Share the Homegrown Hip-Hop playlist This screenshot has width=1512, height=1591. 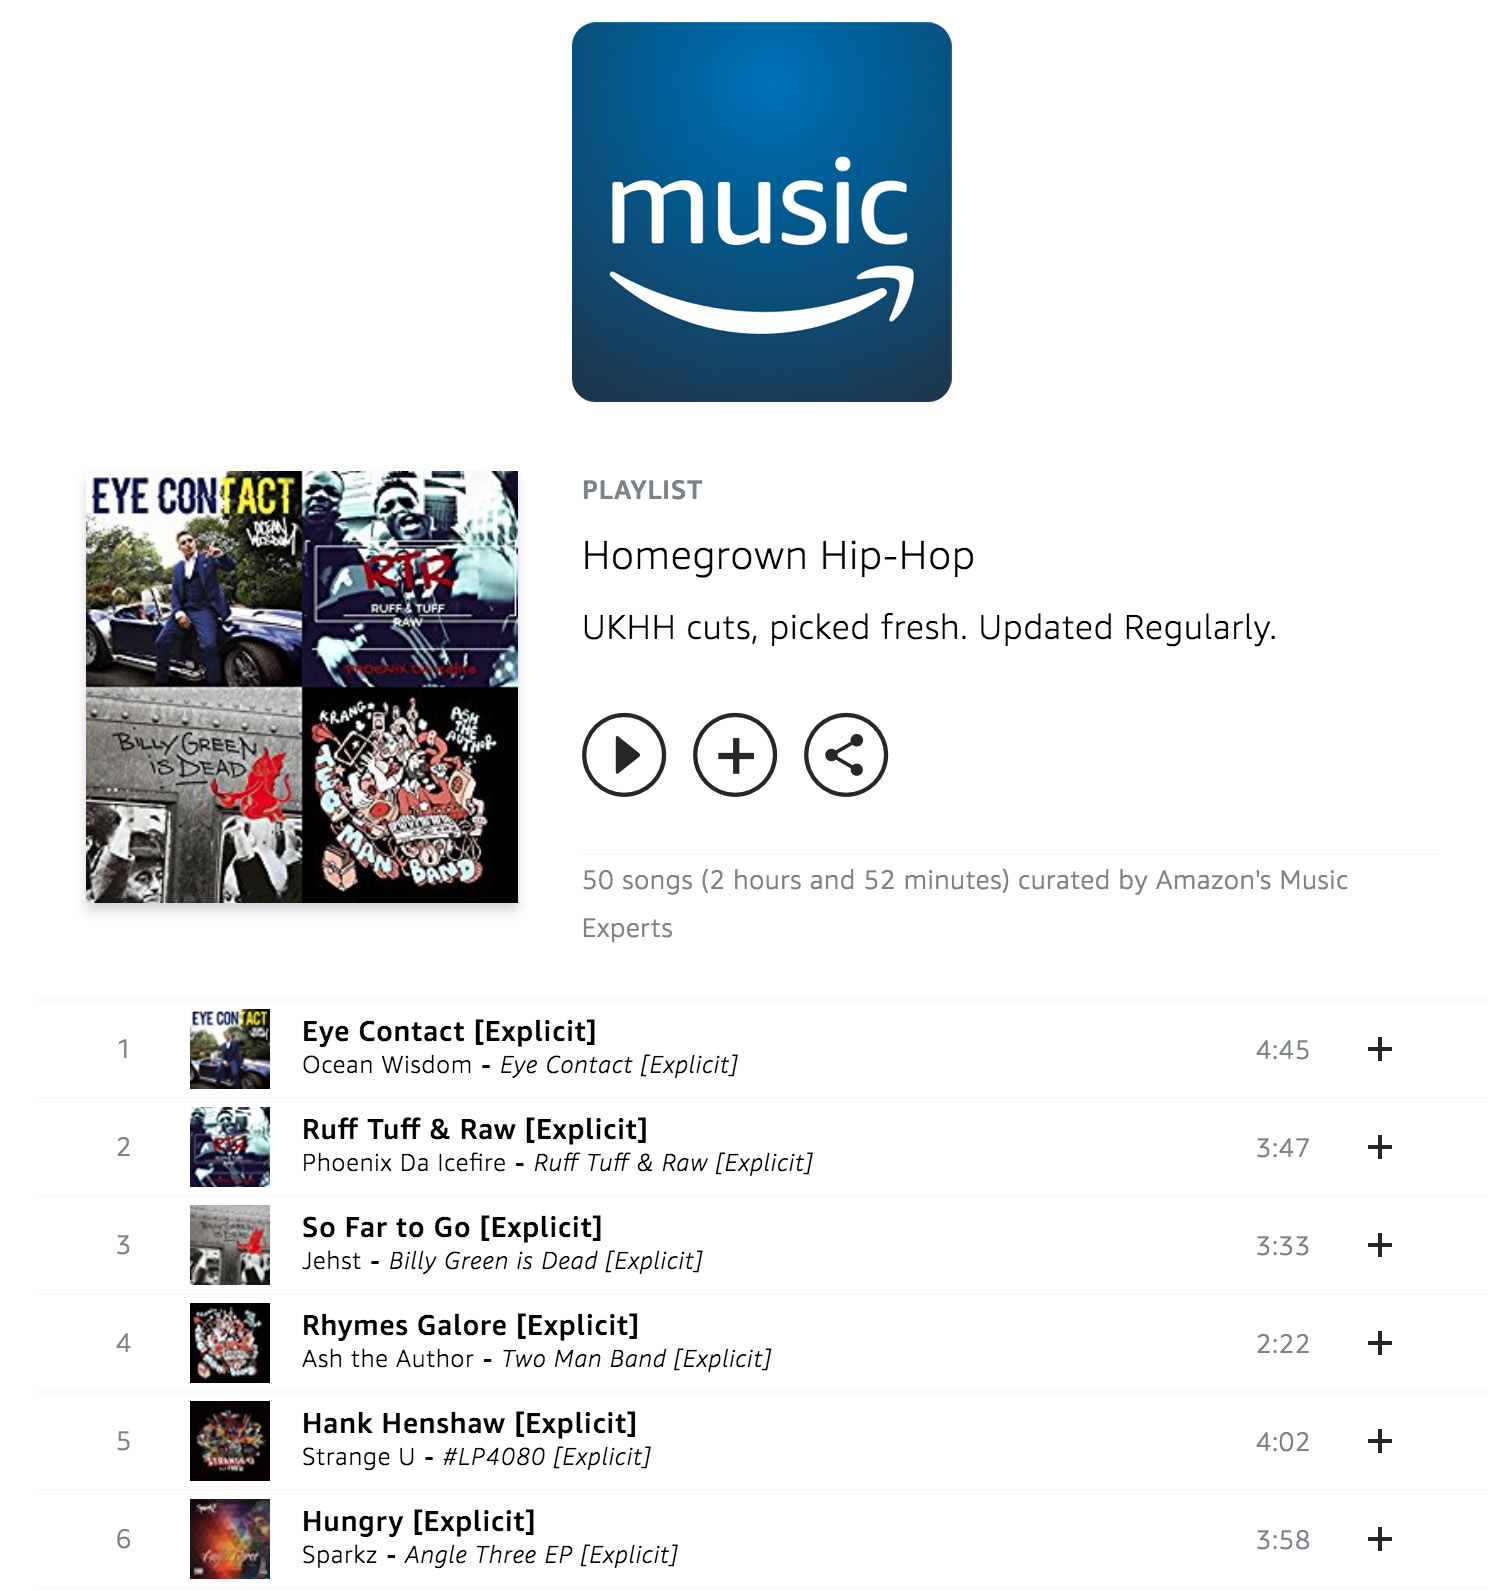(x=846, y=755)
